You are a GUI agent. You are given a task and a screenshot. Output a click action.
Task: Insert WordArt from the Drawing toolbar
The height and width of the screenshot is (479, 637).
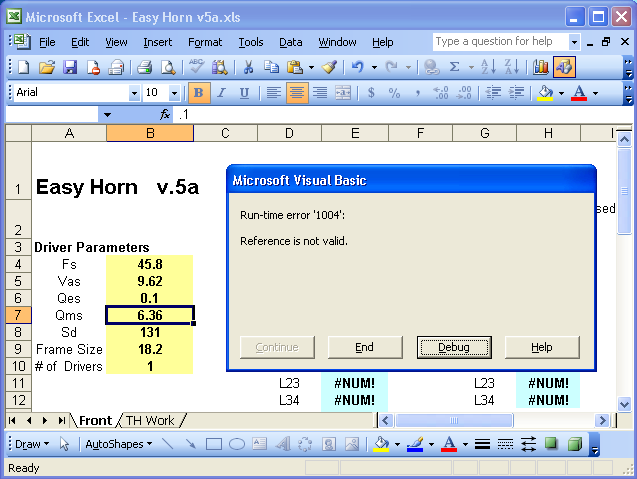click(x=283, y=444)
